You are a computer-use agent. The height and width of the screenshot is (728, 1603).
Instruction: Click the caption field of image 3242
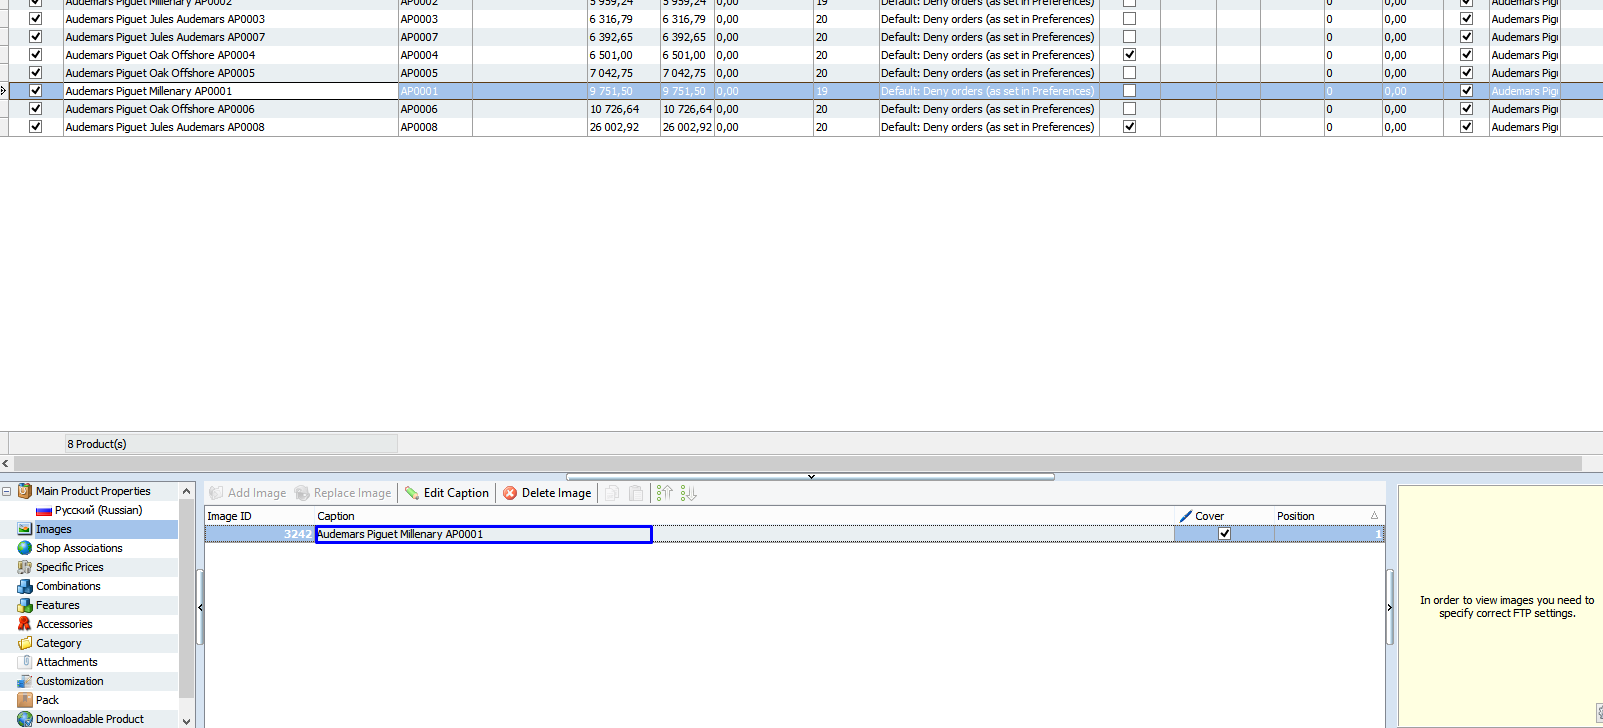483,534
